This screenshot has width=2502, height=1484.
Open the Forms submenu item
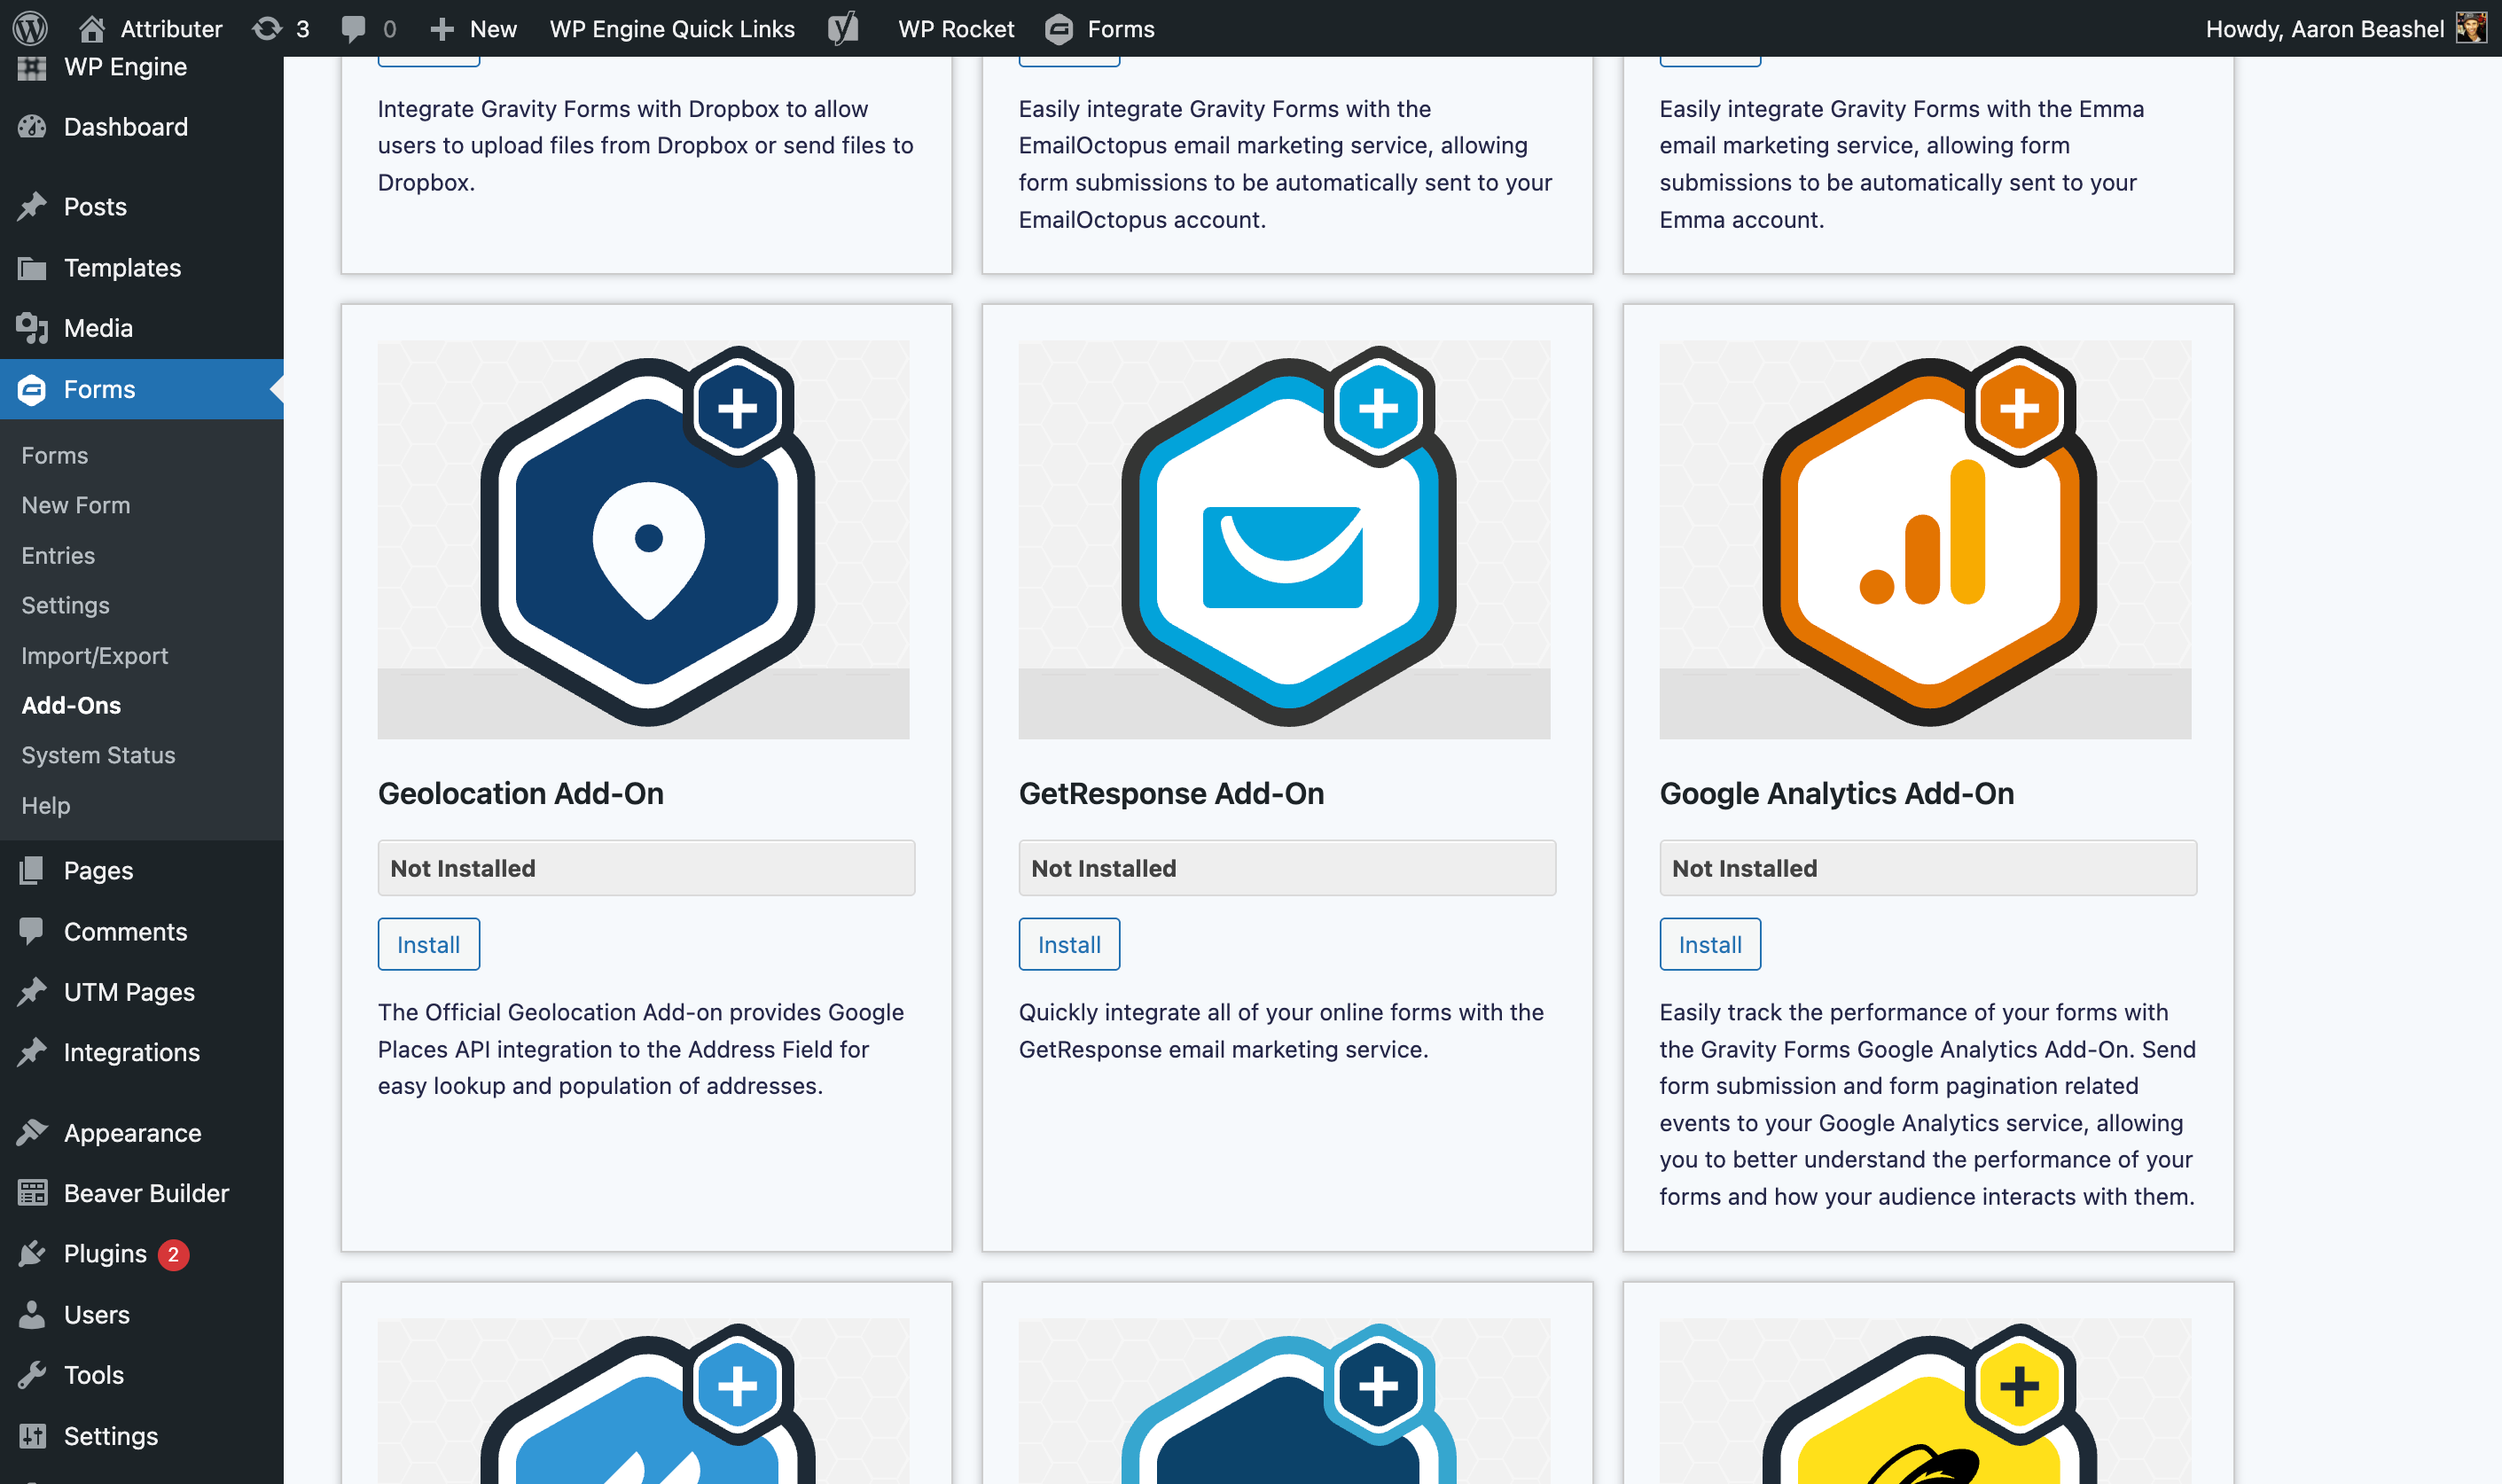[x=55, y=455]
